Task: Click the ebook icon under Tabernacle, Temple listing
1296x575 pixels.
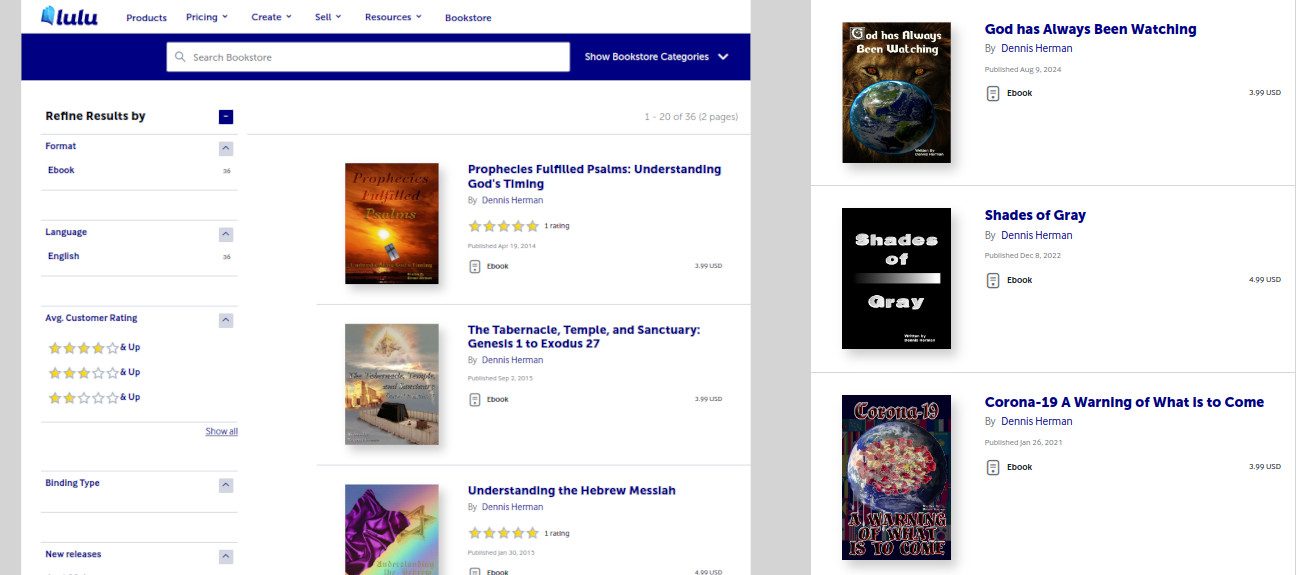Action: (475, 399)
